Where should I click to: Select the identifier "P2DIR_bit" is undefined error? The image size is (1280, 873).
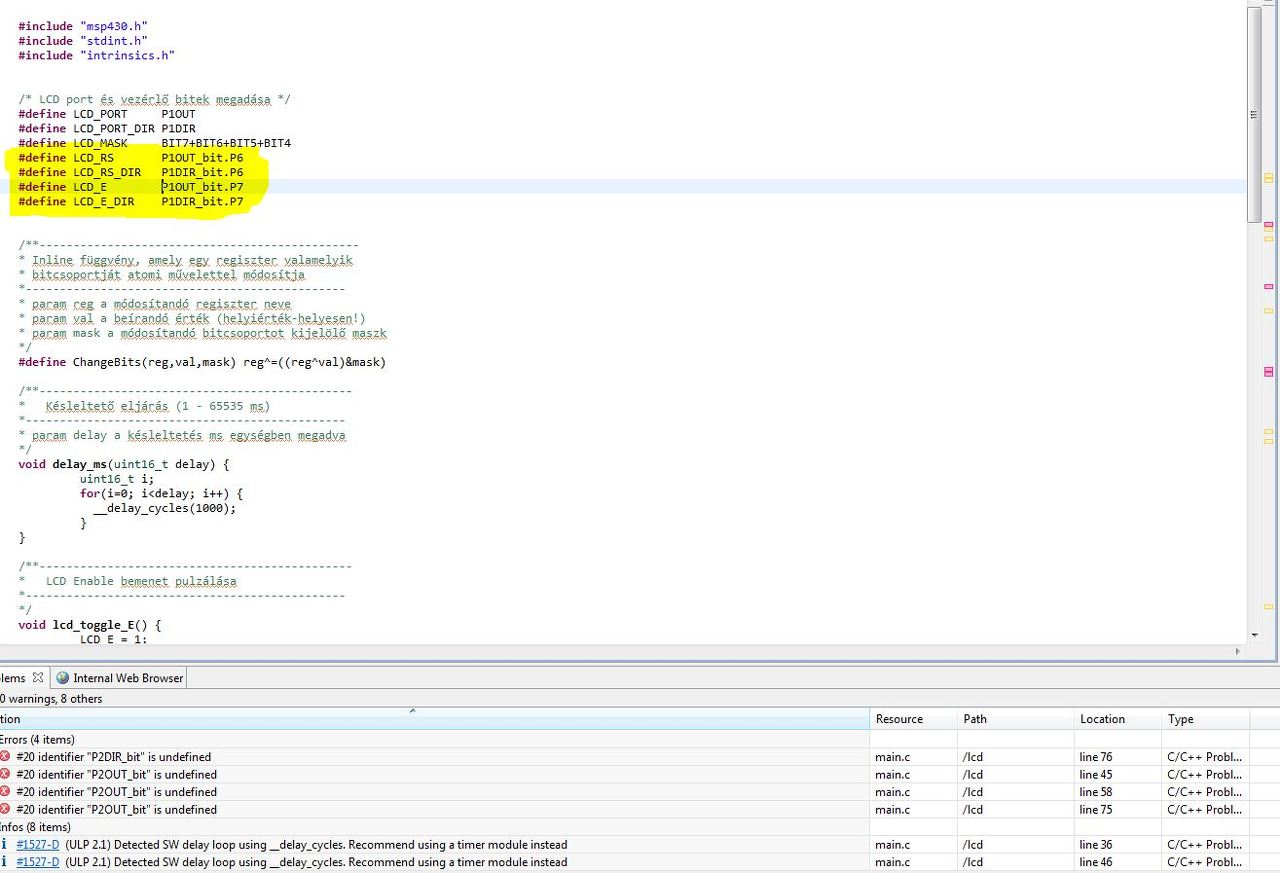(114, 757)
